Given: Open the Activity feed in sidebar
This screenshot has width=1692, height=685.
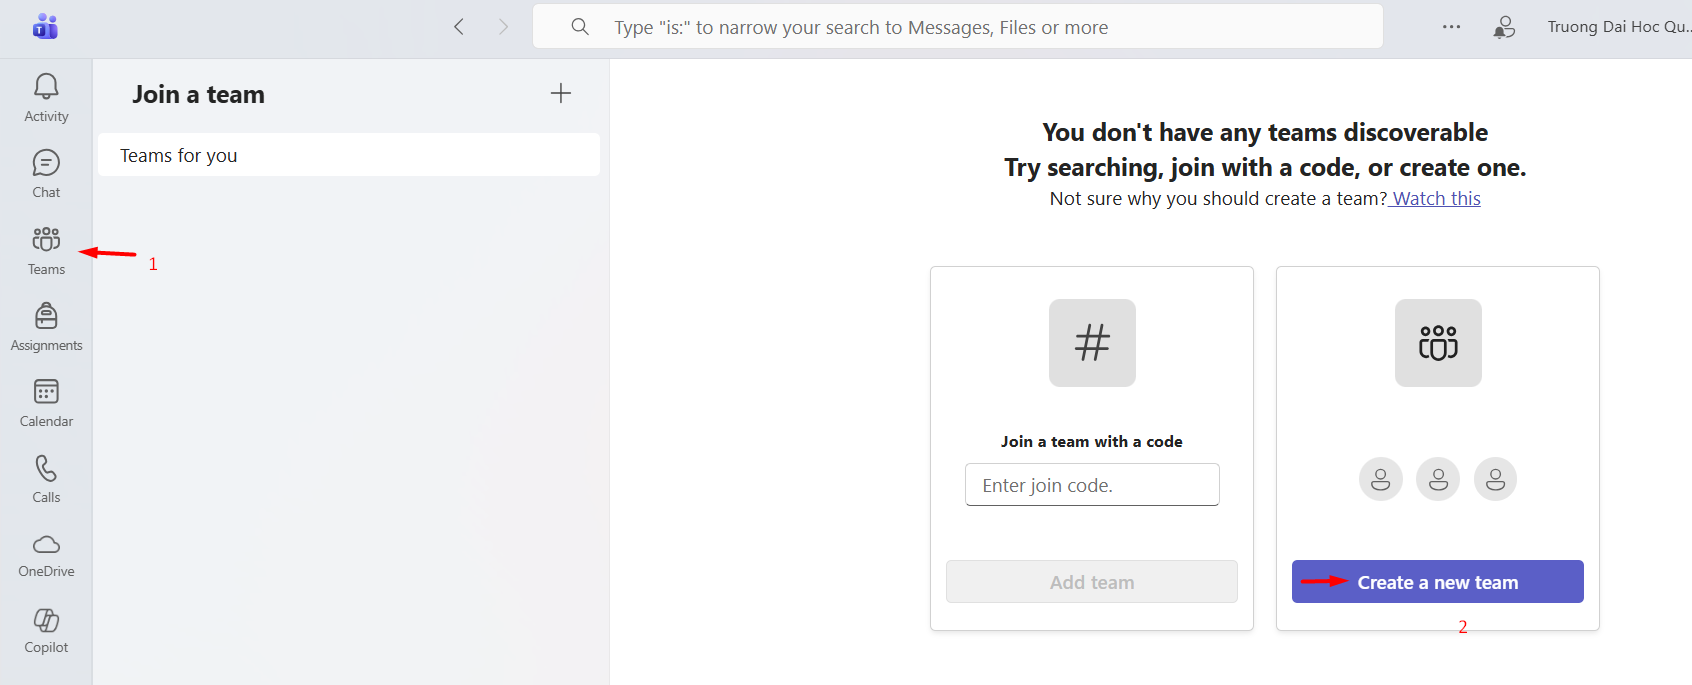Looking at the screenshot, I should click(46, 98).
